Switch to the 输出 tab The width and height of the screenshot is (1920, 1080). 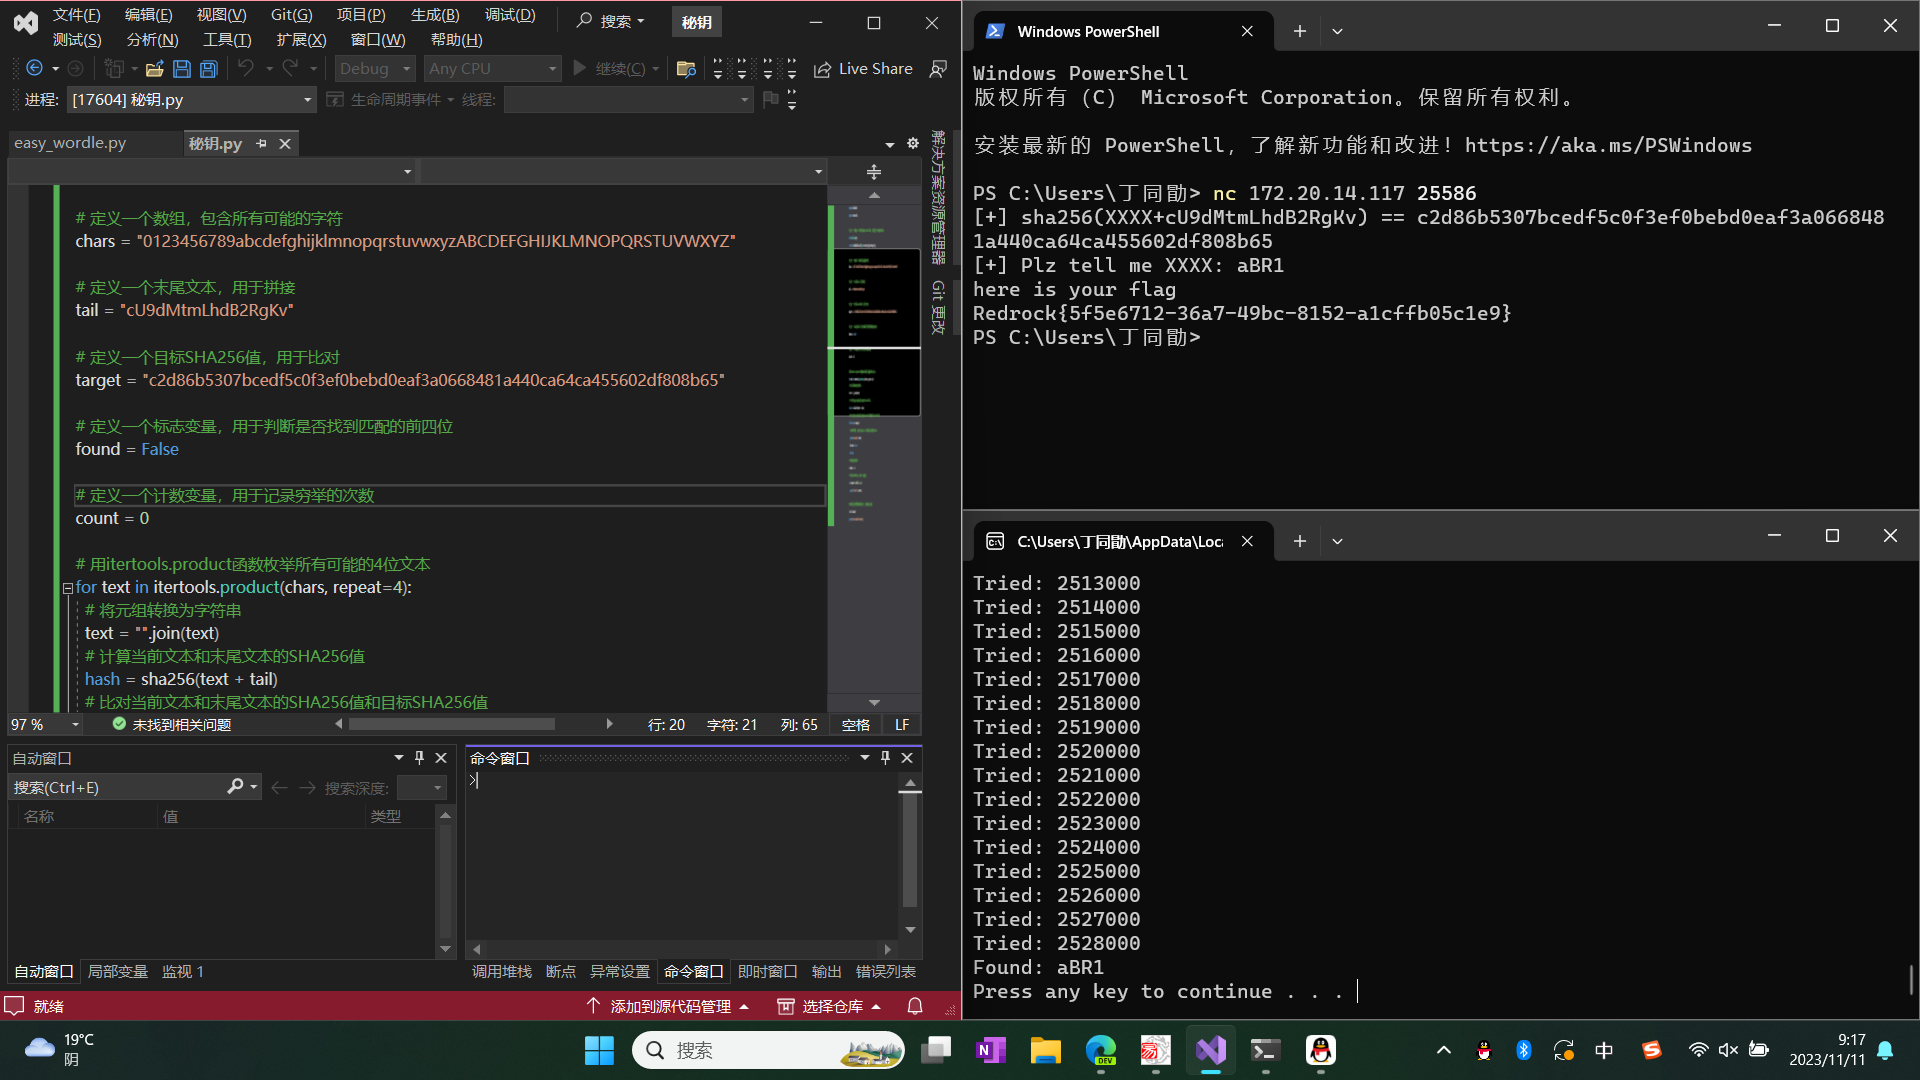point(827,971)
